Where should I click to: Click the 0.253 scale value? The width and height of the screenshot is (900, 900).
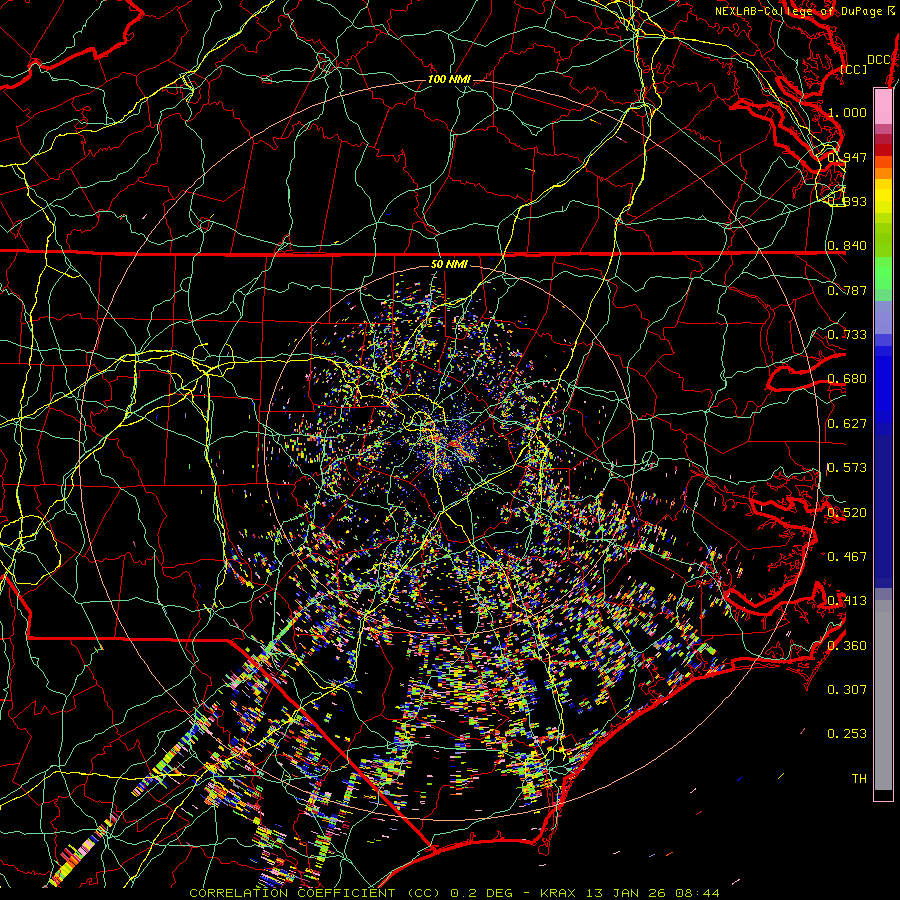pyautogui.click(x=847, y=734)
